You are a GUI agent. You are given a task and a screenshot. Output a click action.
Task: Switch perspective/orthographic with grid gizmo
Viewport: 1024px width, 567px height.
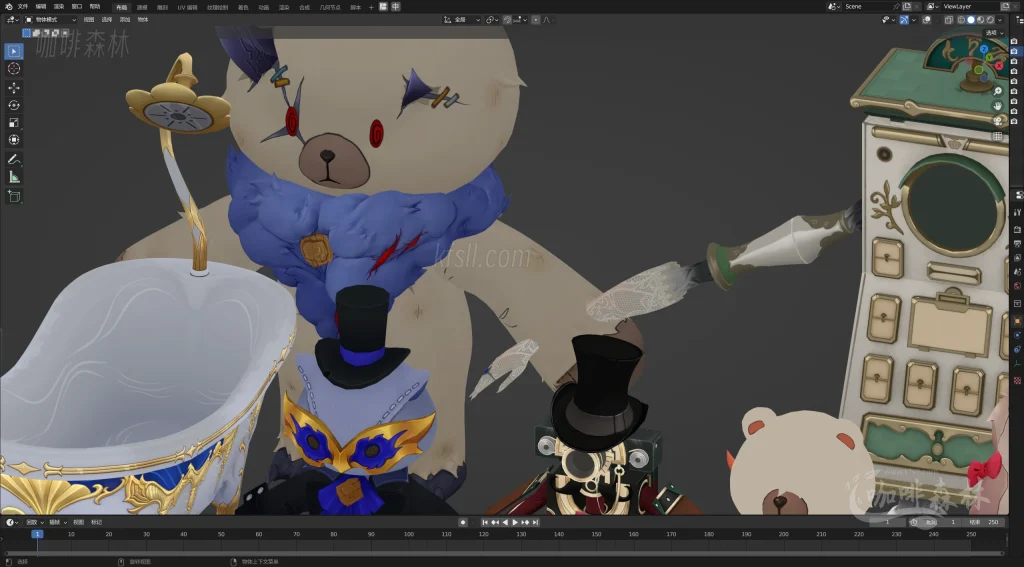998,136
